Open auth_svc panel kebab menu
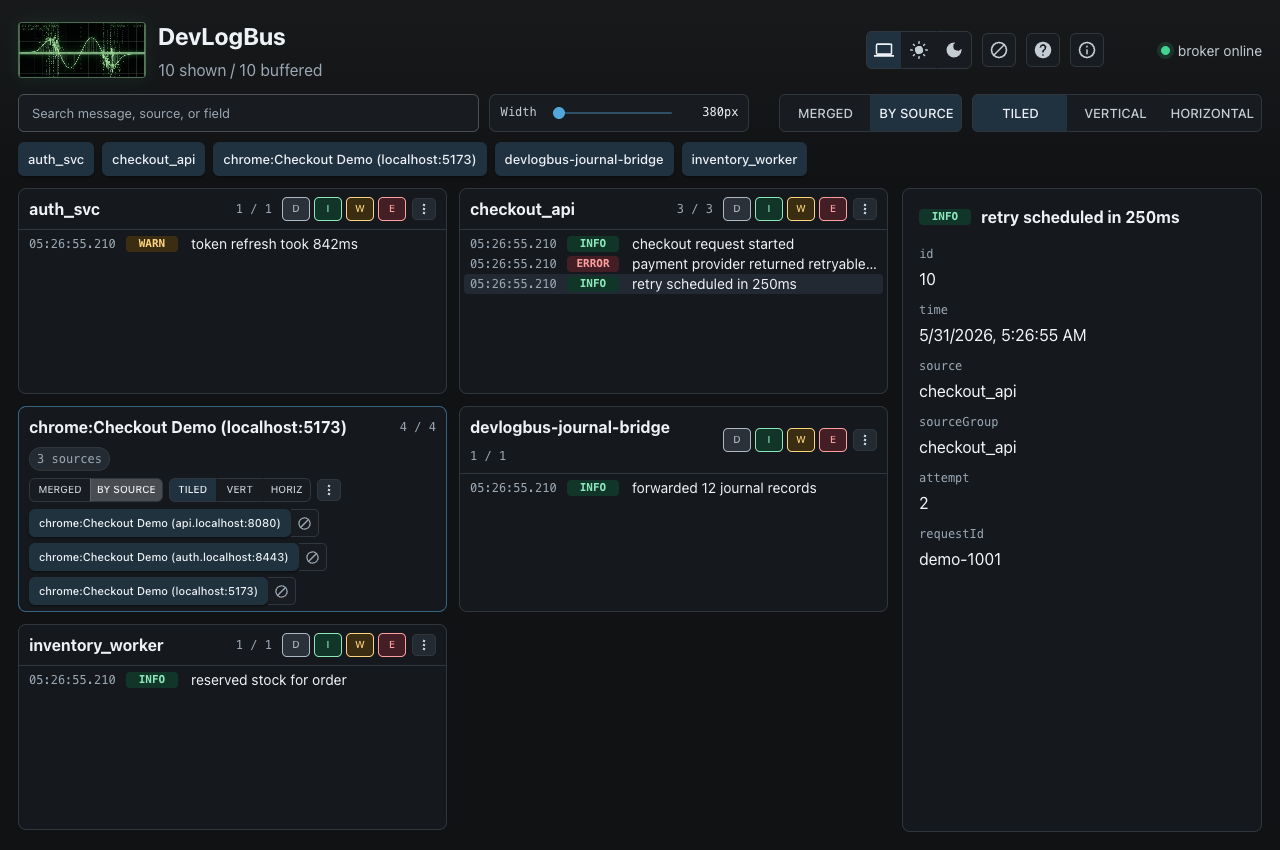 tap(424, 209)
